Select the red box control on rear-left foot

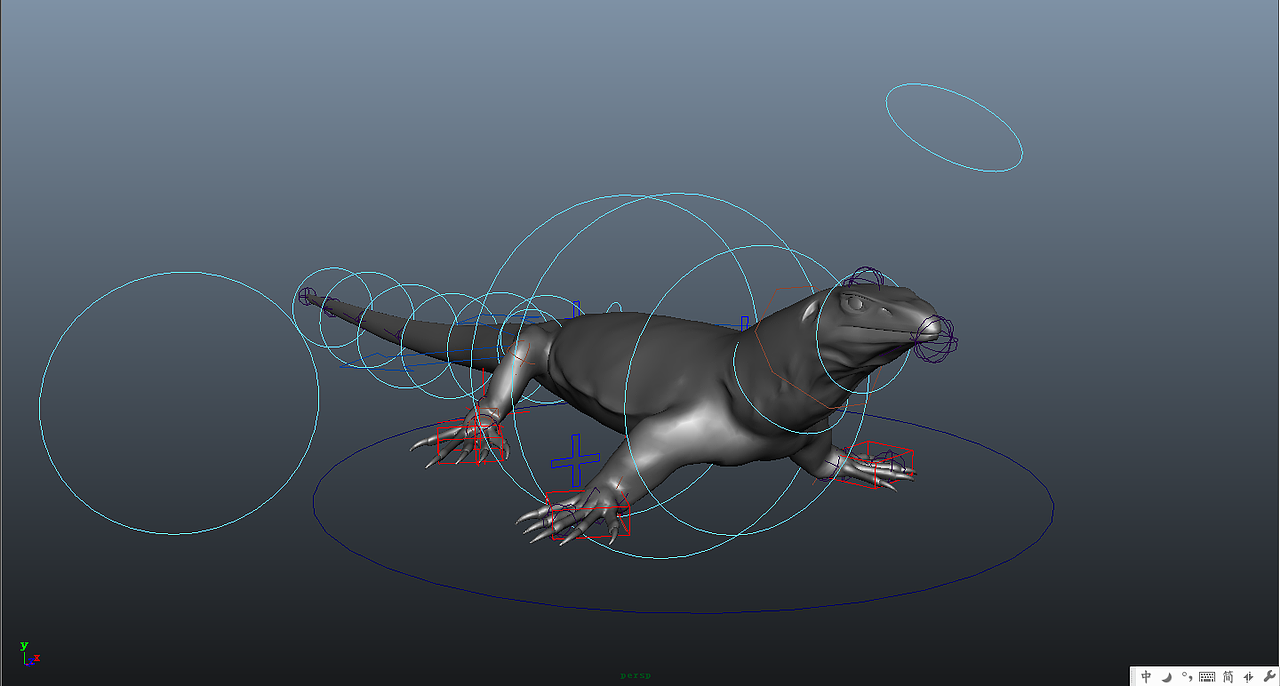pos(470,441)
